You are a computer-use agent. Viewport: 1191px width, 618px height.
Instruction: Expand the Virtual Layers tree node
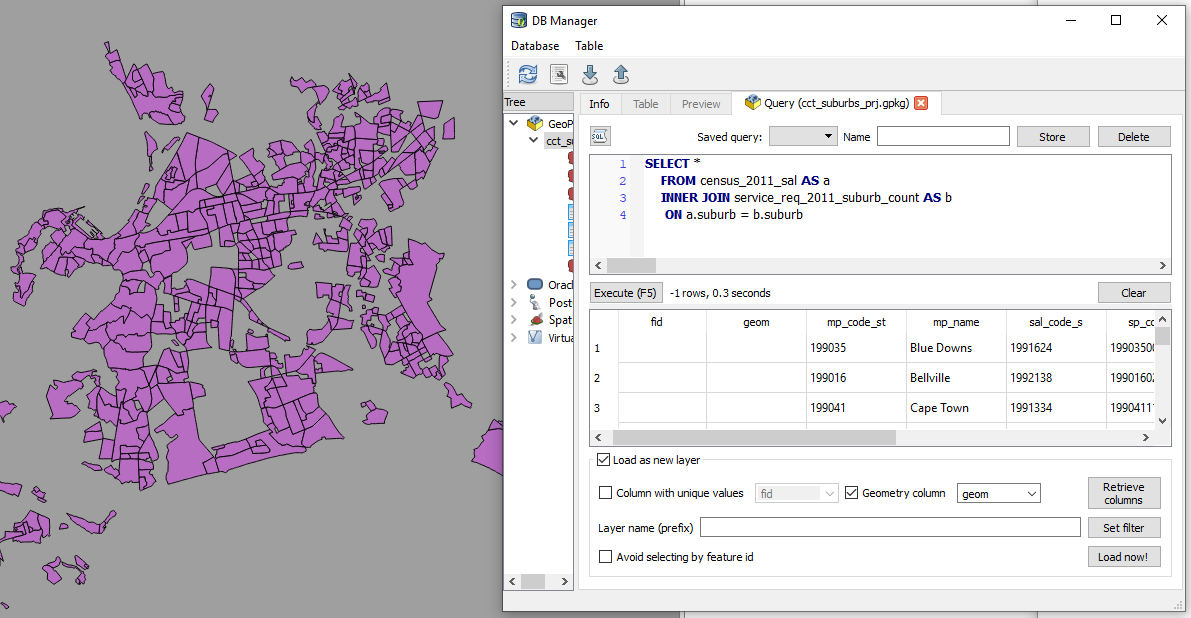514,337
